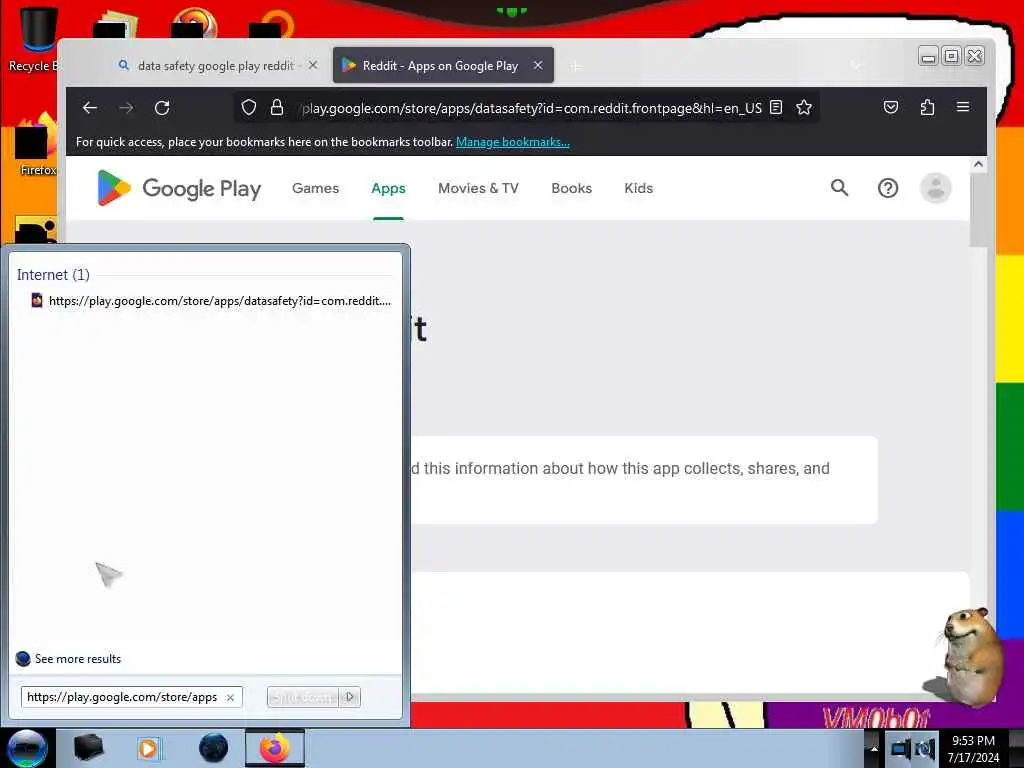Open the Kids section
This screenshot has height=768, width=1024.
[638, 188]
